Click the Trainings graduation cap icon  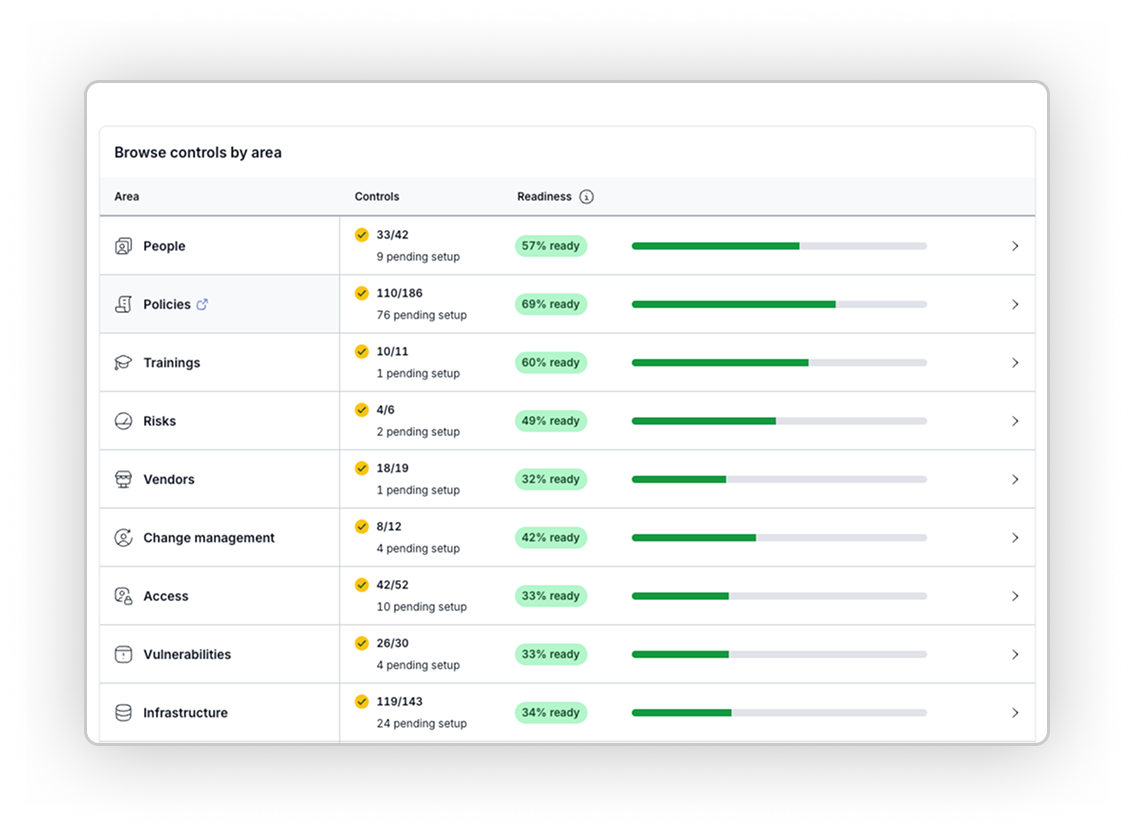[123, 363]
